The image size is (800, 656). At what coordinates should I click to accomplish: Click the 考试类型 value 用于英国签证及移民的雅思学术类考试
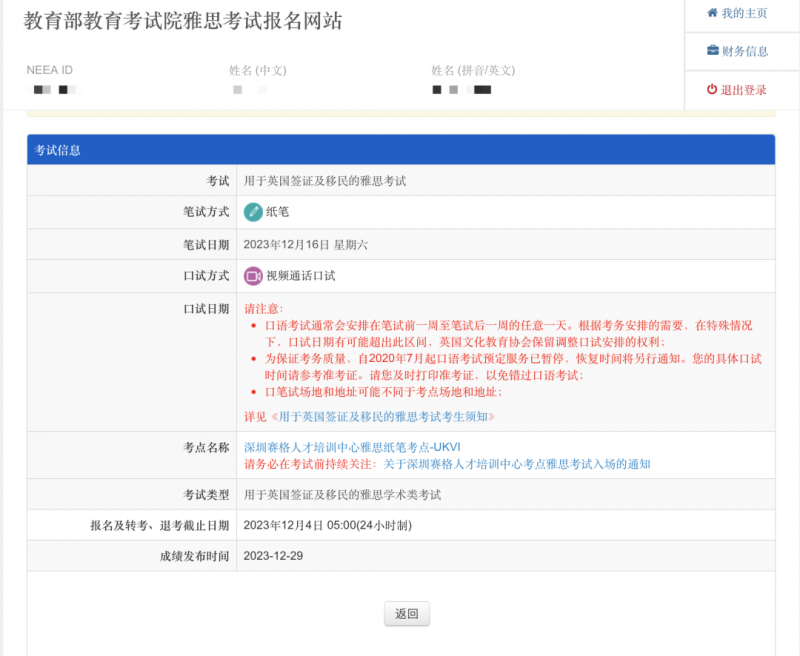coord(342,495)
